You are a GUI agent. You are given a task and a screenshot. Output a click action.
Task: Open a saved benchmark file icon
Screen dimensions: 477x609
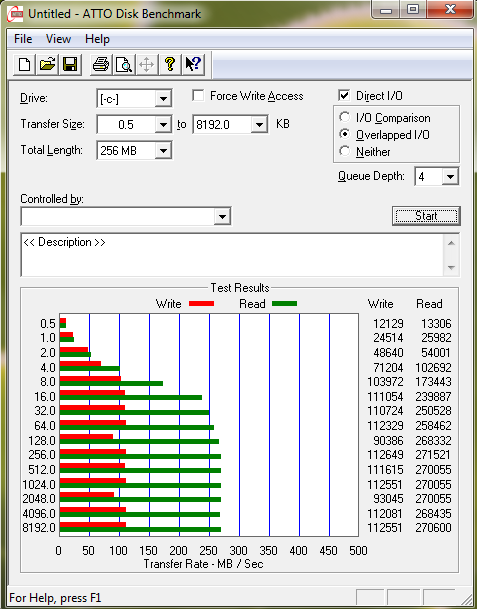(47, 64)
